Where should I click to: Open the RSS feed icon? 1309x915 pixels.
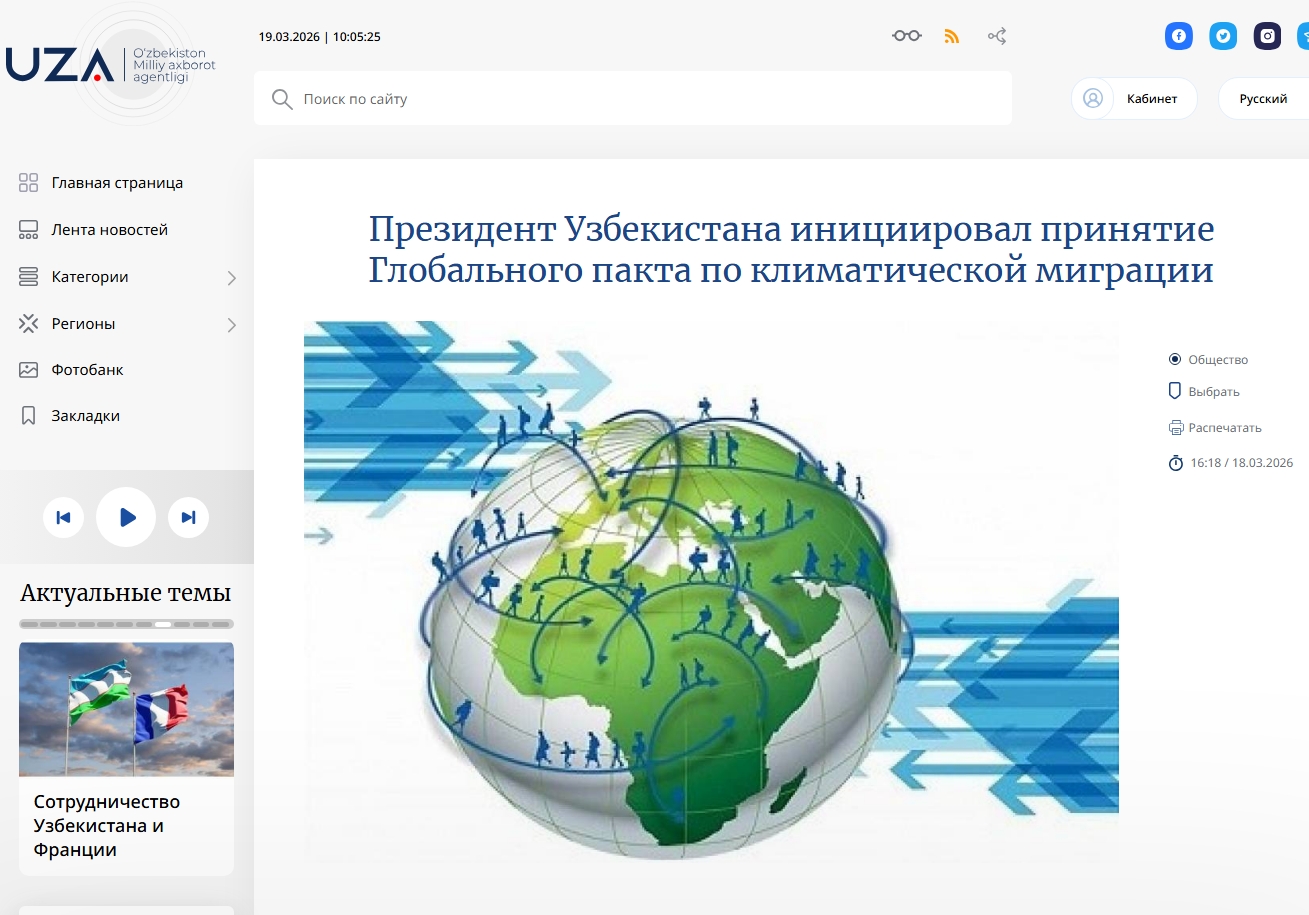(x=952, y=36)
